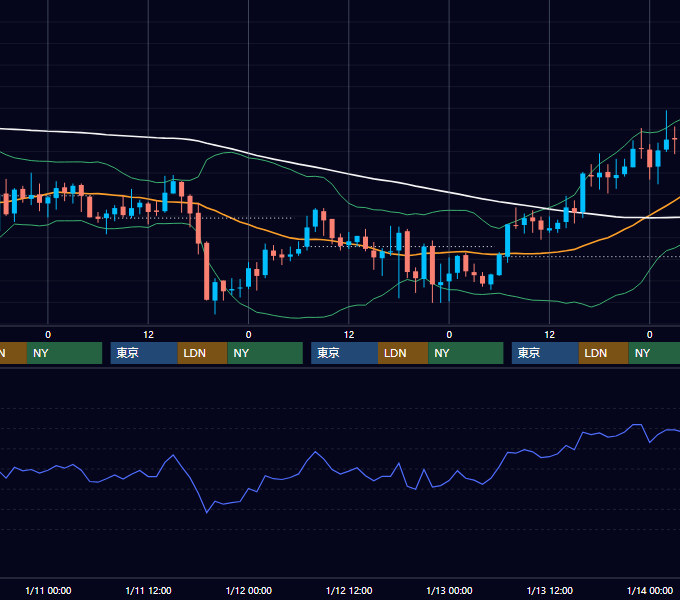Screen dimensions: 680x600
Task: Select the 1/12 12:00 date label
Action: tap(349, 590)
